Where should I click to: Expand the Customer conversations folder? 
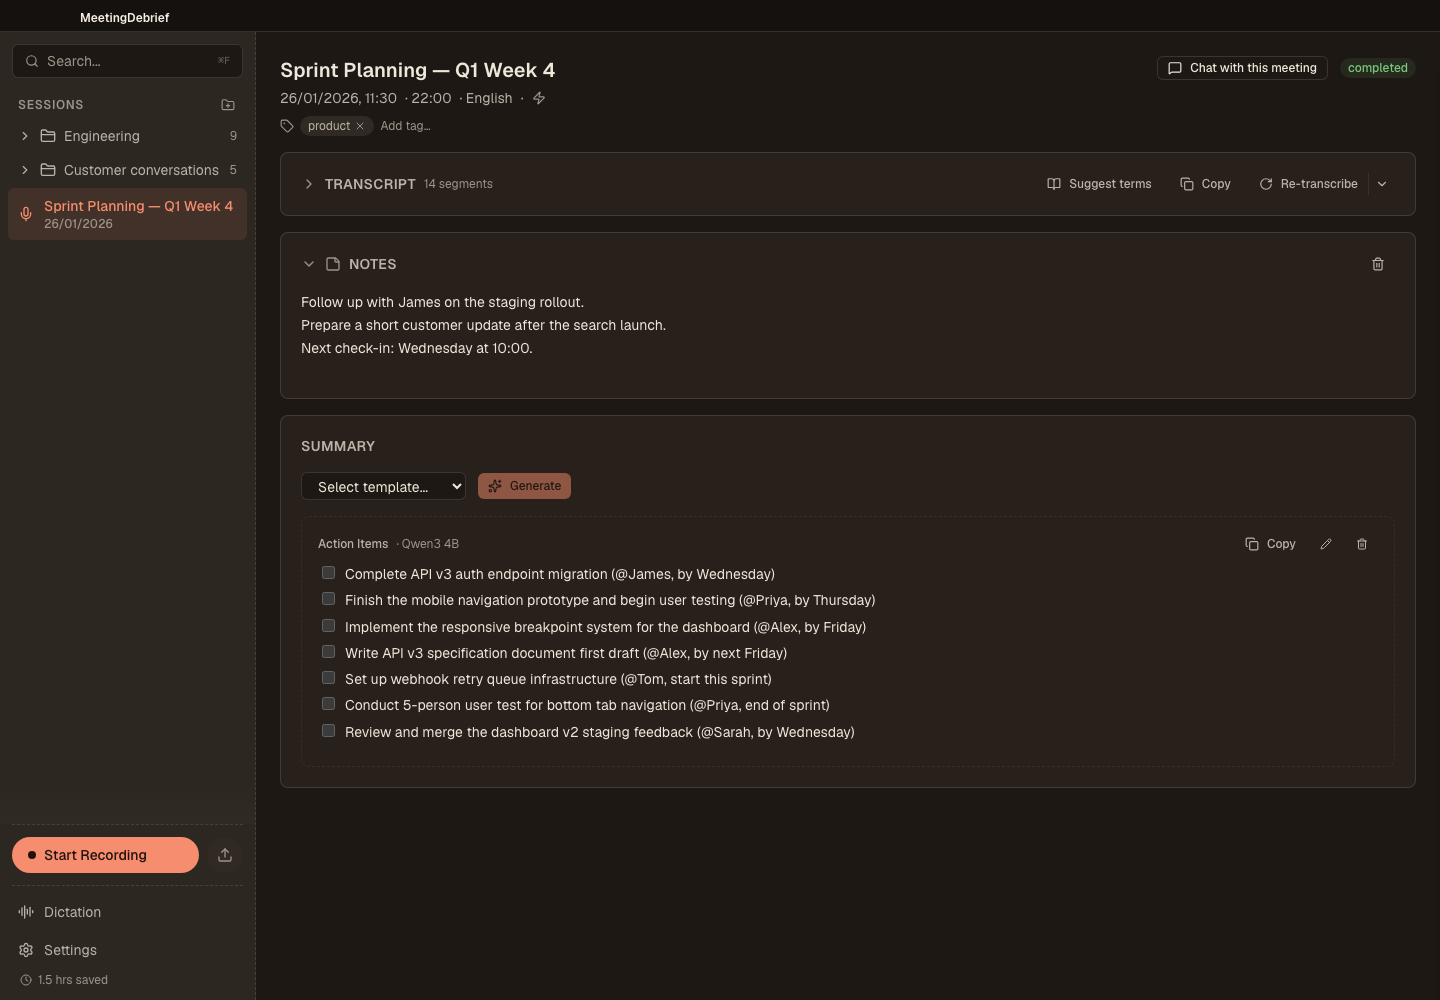(25, 170)
